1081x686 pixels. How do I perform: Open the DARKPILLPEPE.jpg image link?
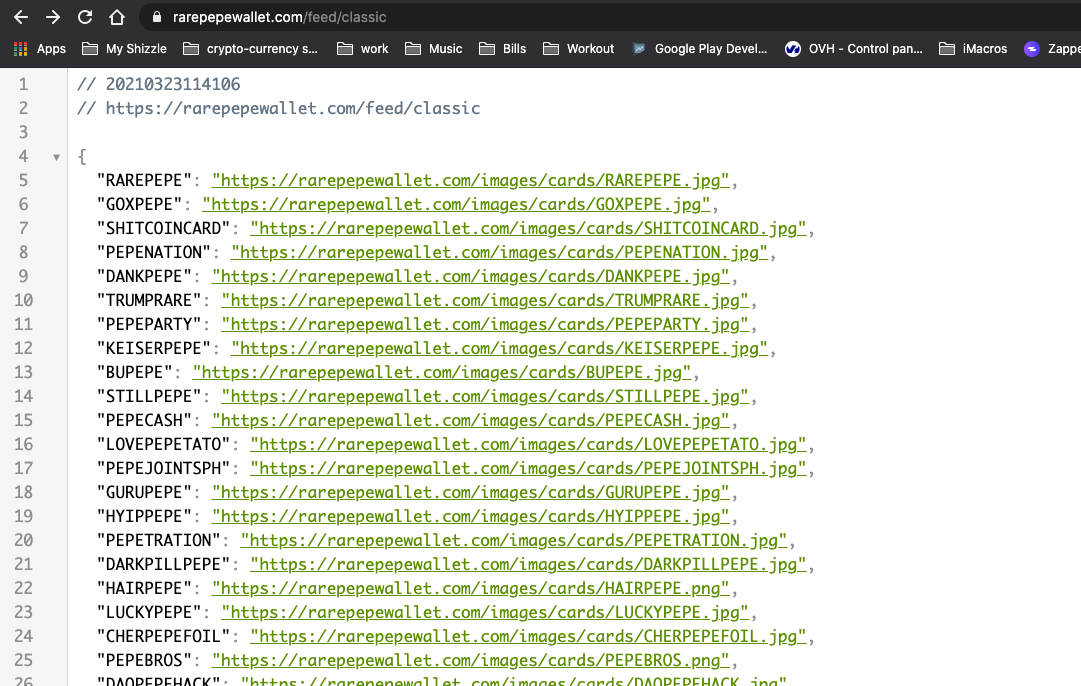click(528, 565)
